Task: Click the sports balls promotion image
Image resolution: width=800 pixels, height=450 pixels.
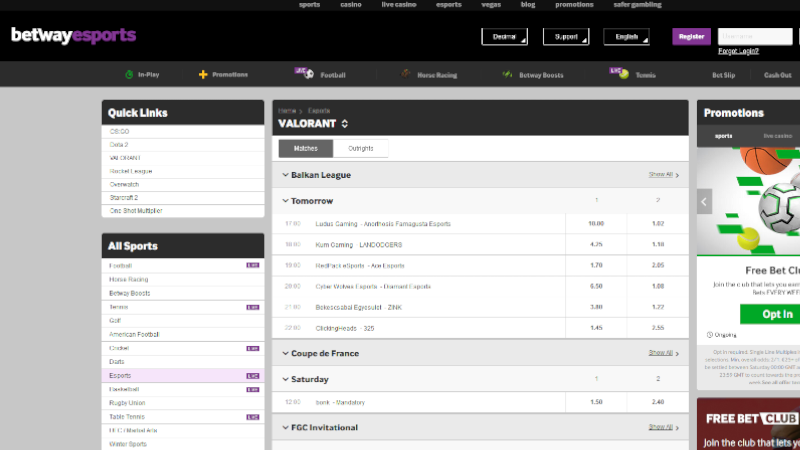Action: pyautogui.click(x=748, y=202)
